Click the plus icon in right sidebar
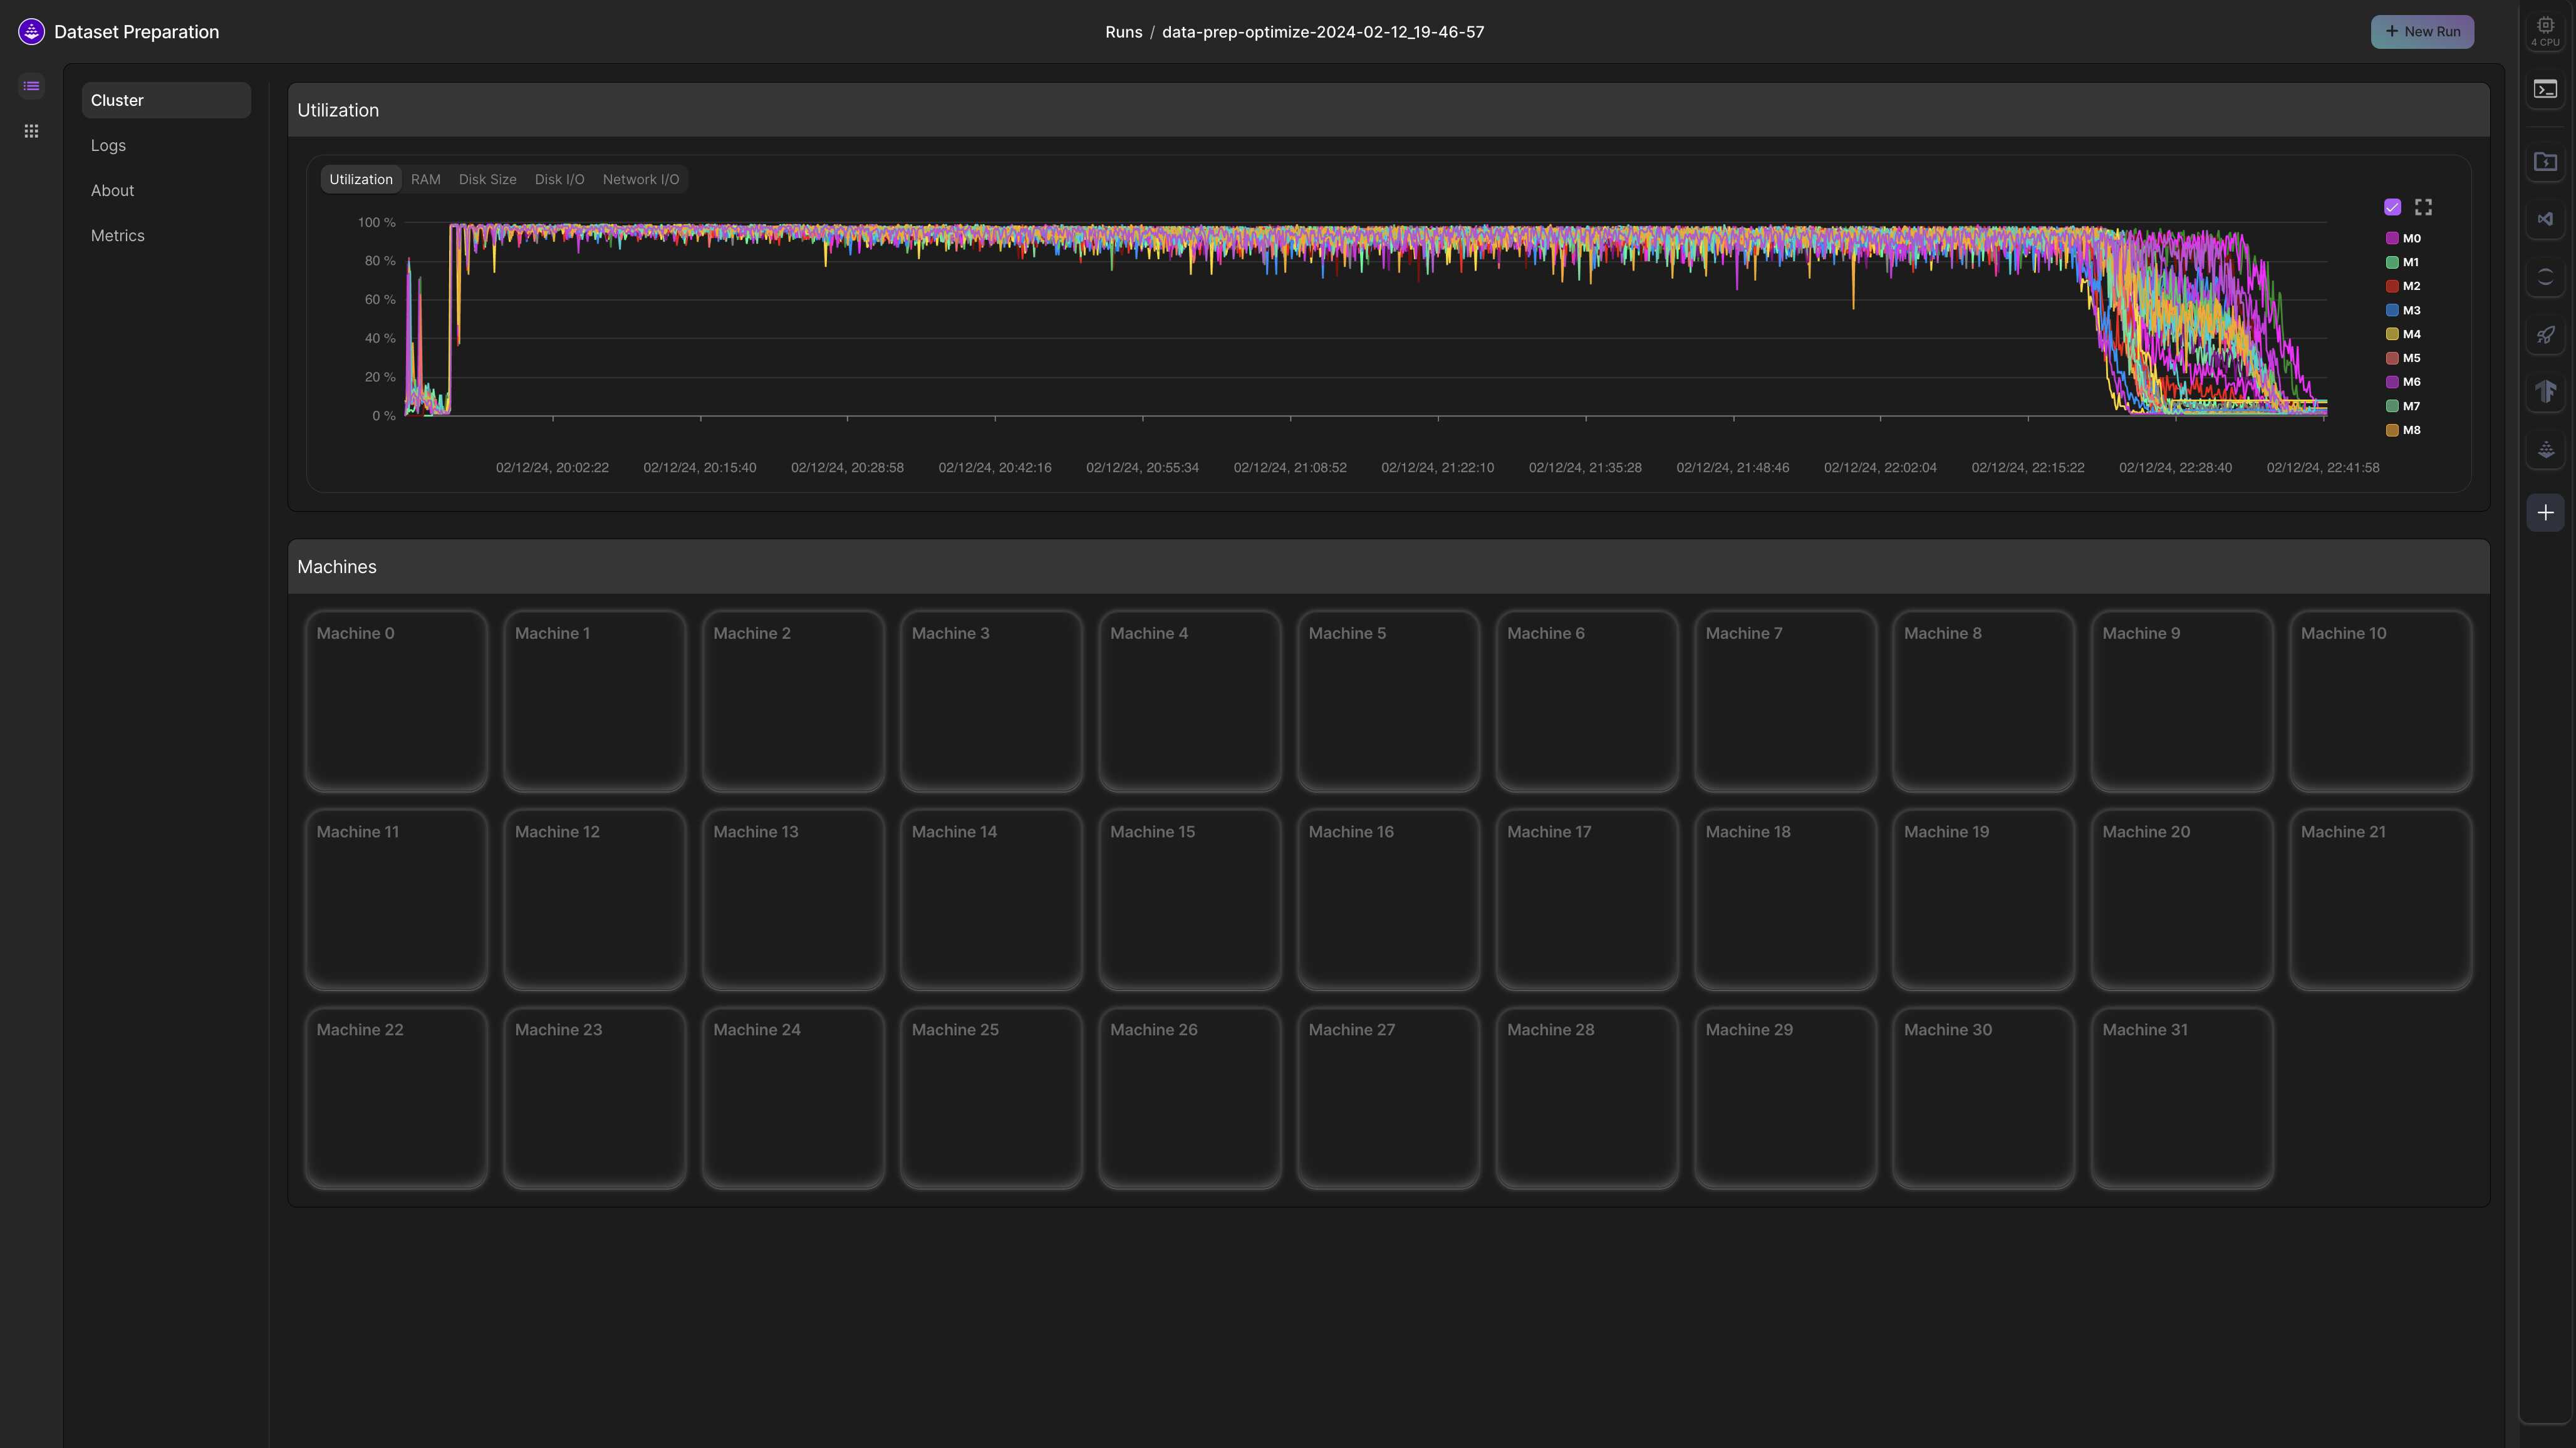The width and height of the screenshot is (2576, 1448). click(x=2545, y=513)
